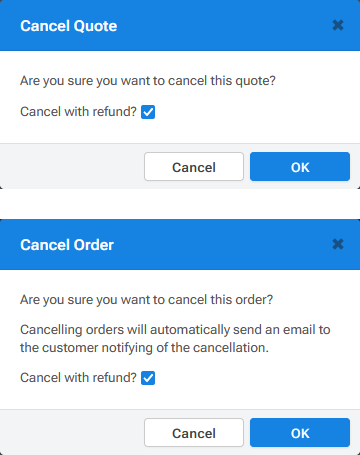Click the 'Cancel Order' dialog title text
360x455 pixels.
pos(67,245)
